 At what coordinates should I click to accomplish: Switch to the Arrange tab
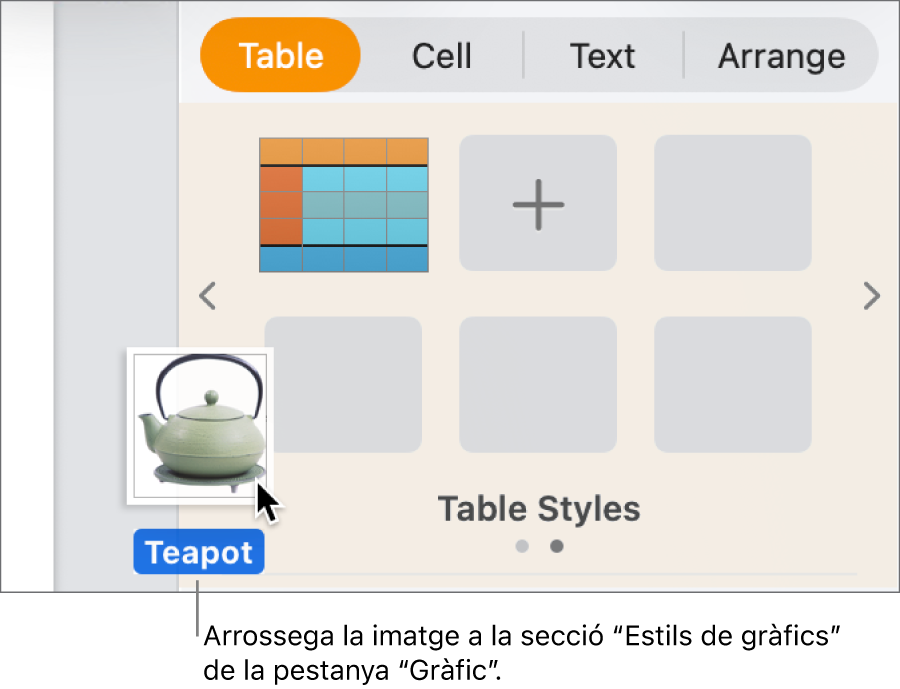coord(781,55)
